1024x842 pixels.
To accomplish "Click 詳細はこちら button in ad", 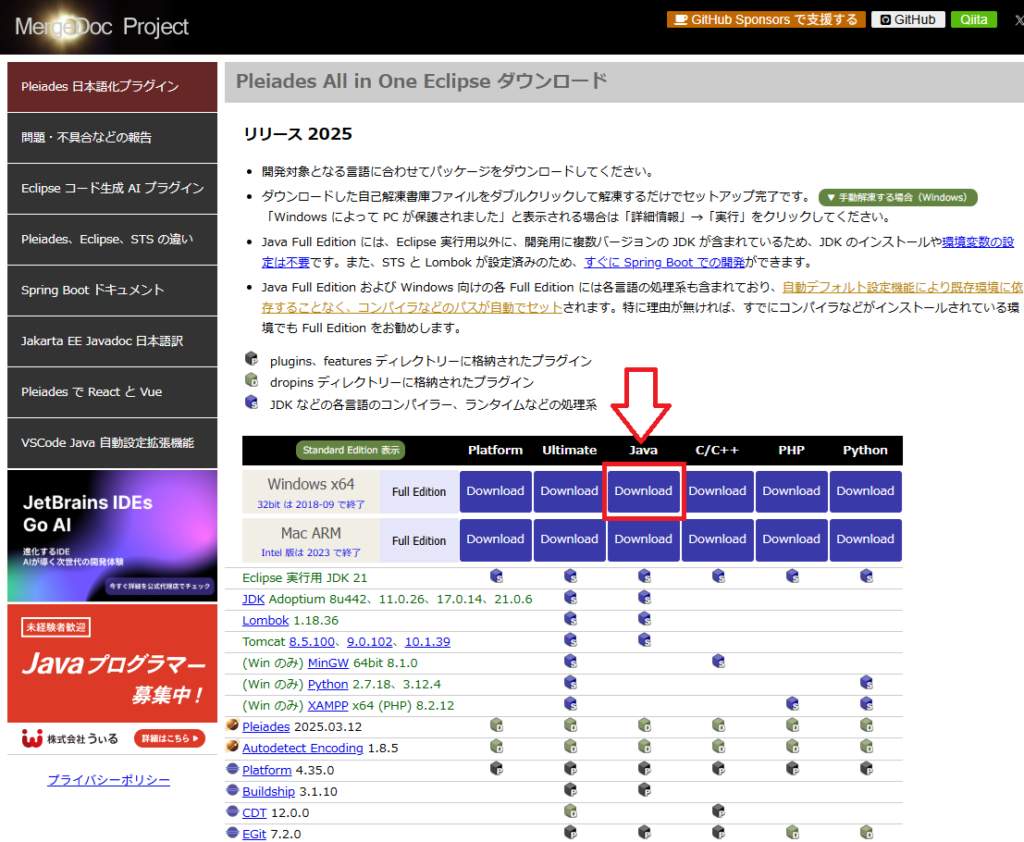I will tap(170, 738).
